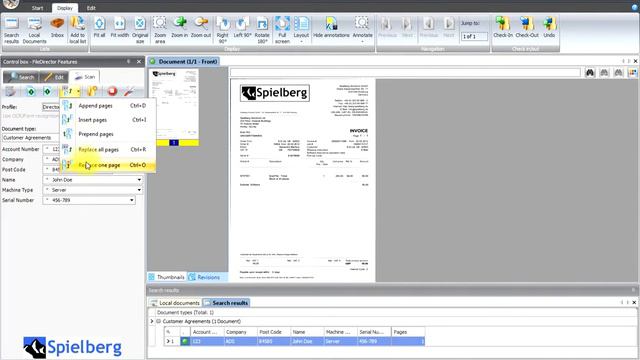Open the Annotate dropdown
Image resolution: width=640 pixels, height=360 pixels.
click(362, 30)
